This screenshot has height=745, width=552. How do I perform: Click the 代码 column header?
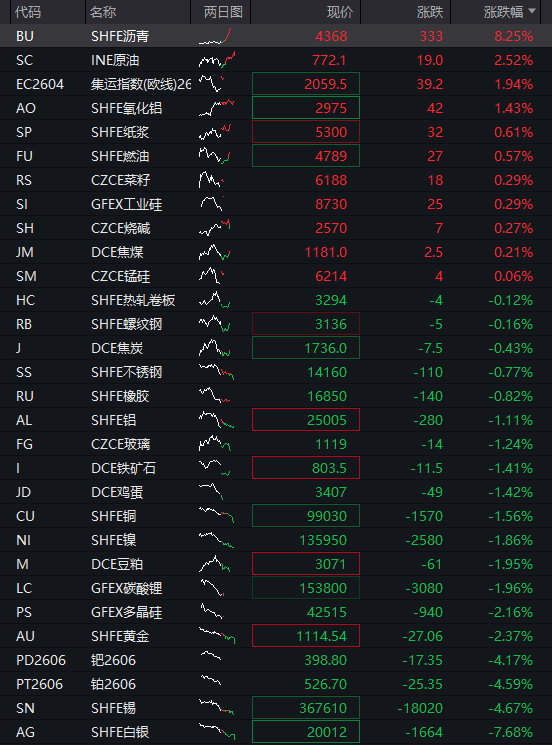[28, 12]
